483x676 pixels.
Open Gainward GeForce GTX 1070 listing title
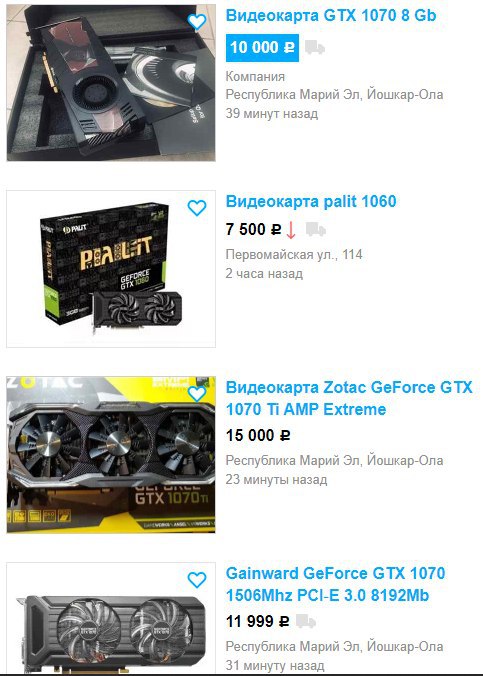[336, 584]
